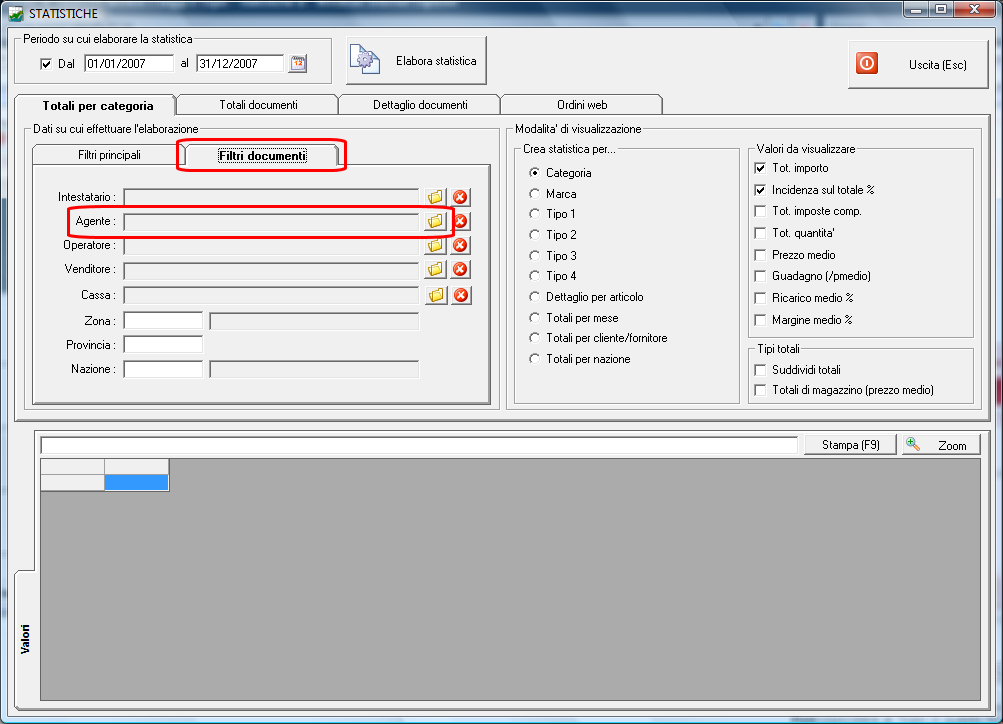Viewport: 1003px width, 724px height.
Task: Open folder lookup for Venditore field
Action: [x=436, y=269]
